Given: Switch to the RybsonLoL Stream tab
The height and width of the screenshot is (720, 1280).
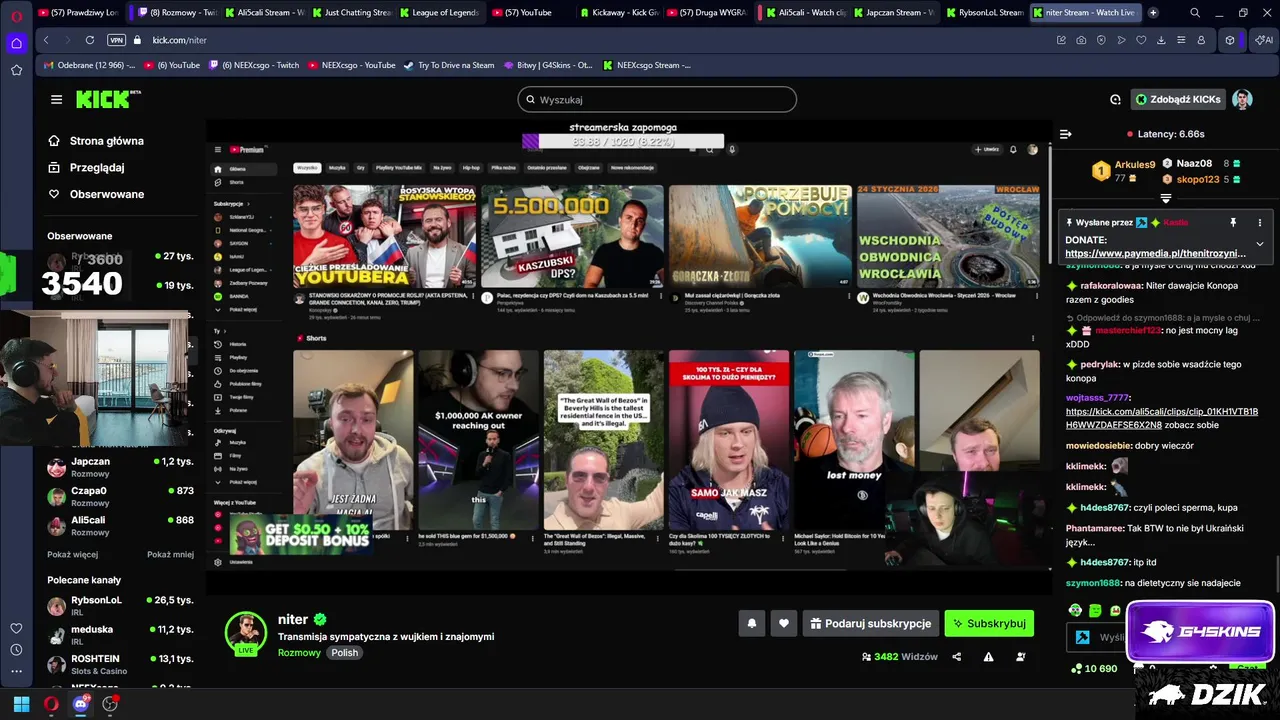Looking at the screenshot, I should click(x=985, y=13).
